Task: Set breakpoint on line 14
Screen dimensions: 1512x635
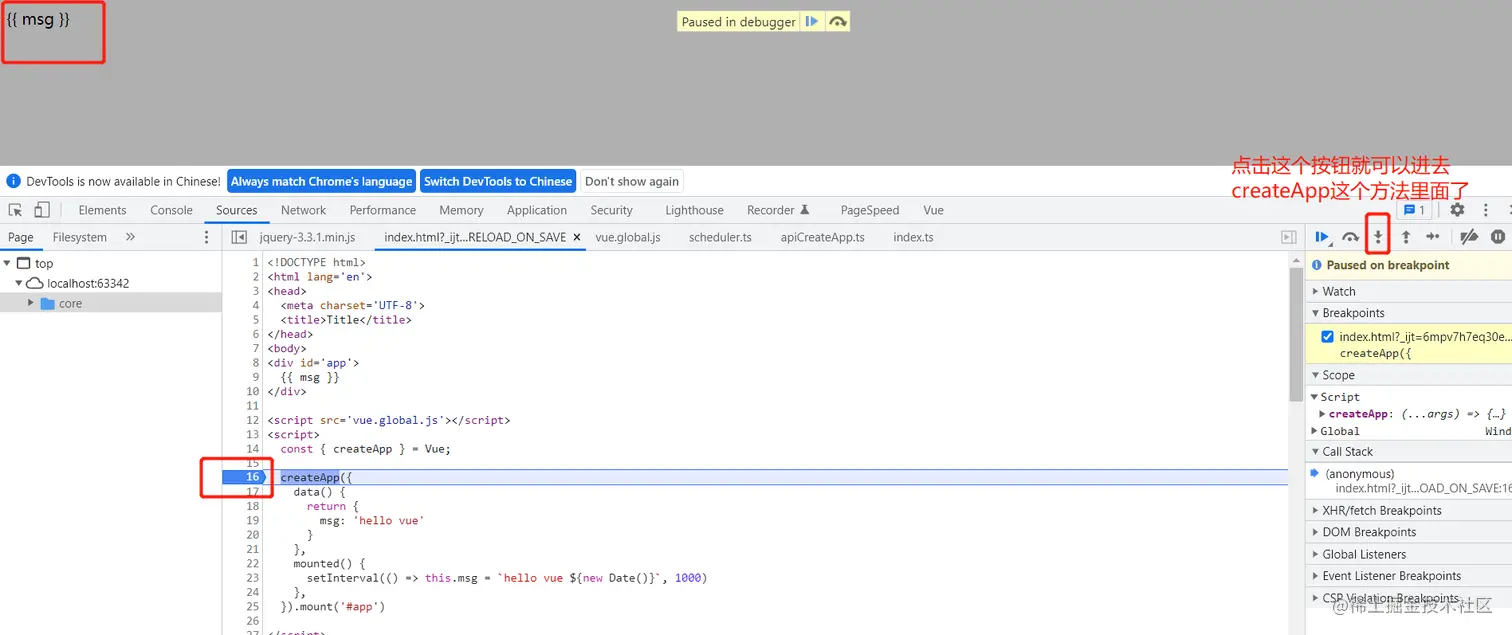Action: 253,449
